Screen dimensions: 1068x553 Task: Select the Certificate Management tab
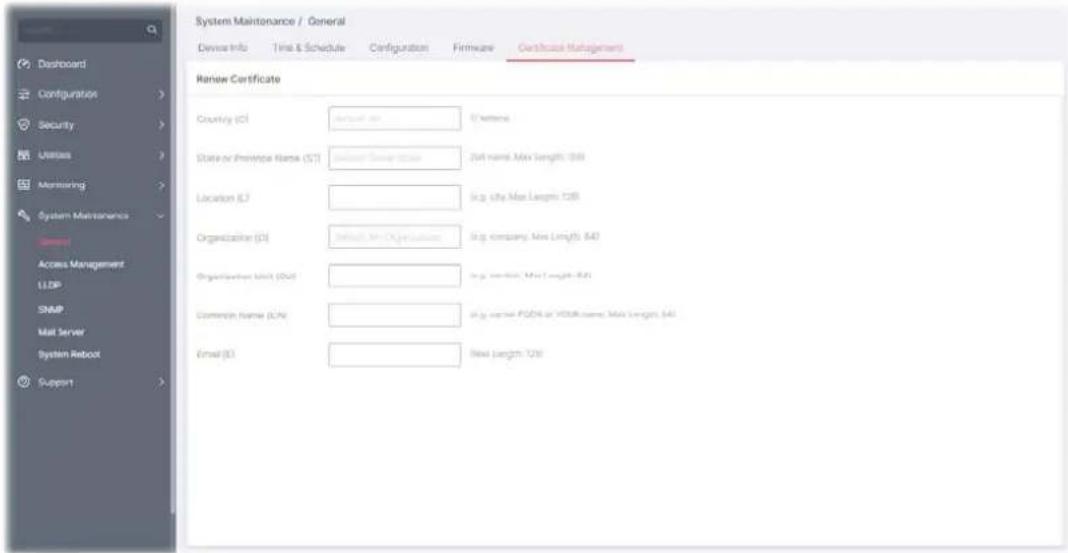(x=571, y=48)
